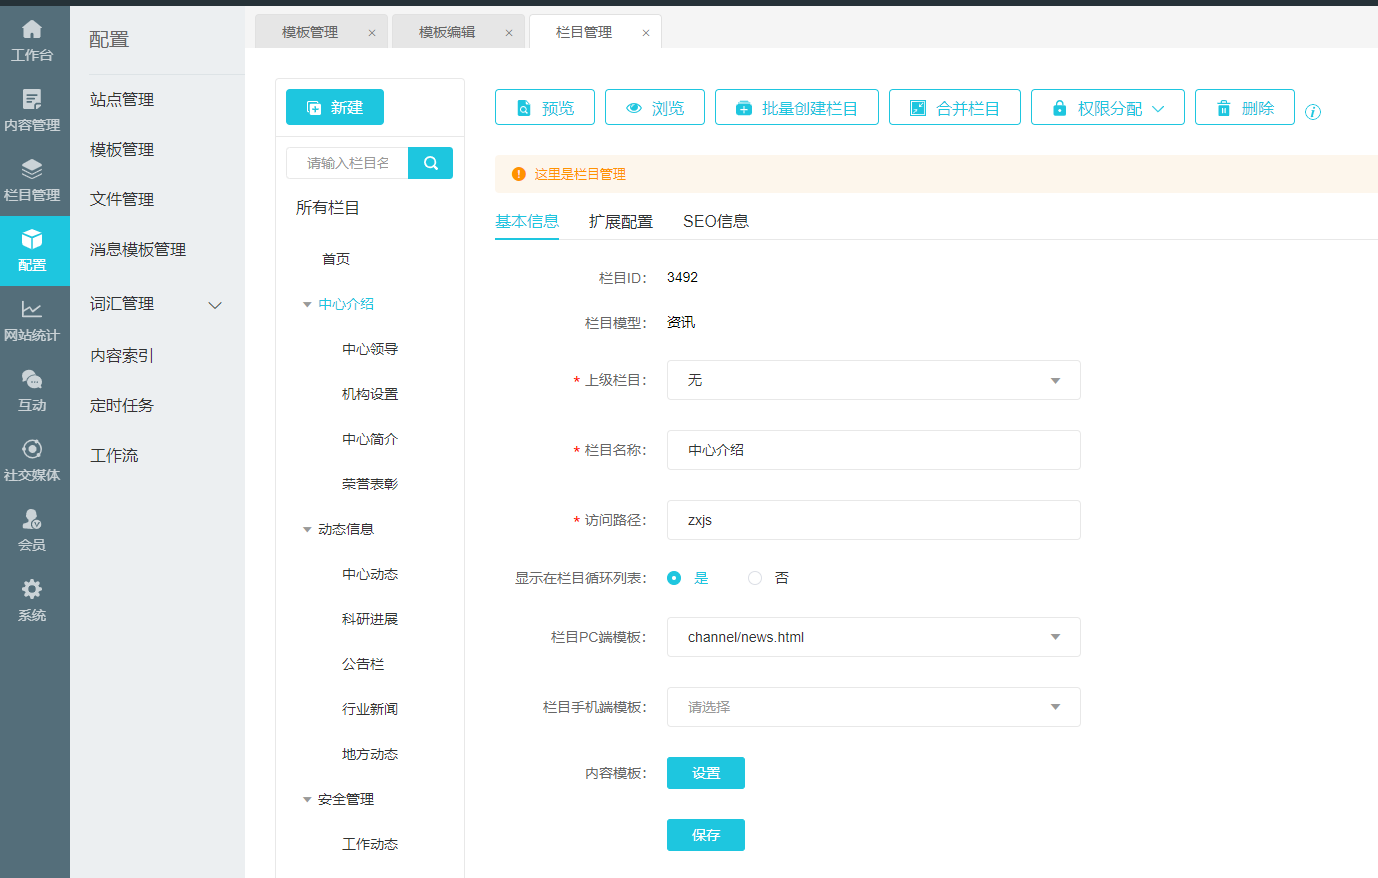Open the 栏目PC端模板 dropdown
The height and width of the screenshot is (878, 1378).
873,637
